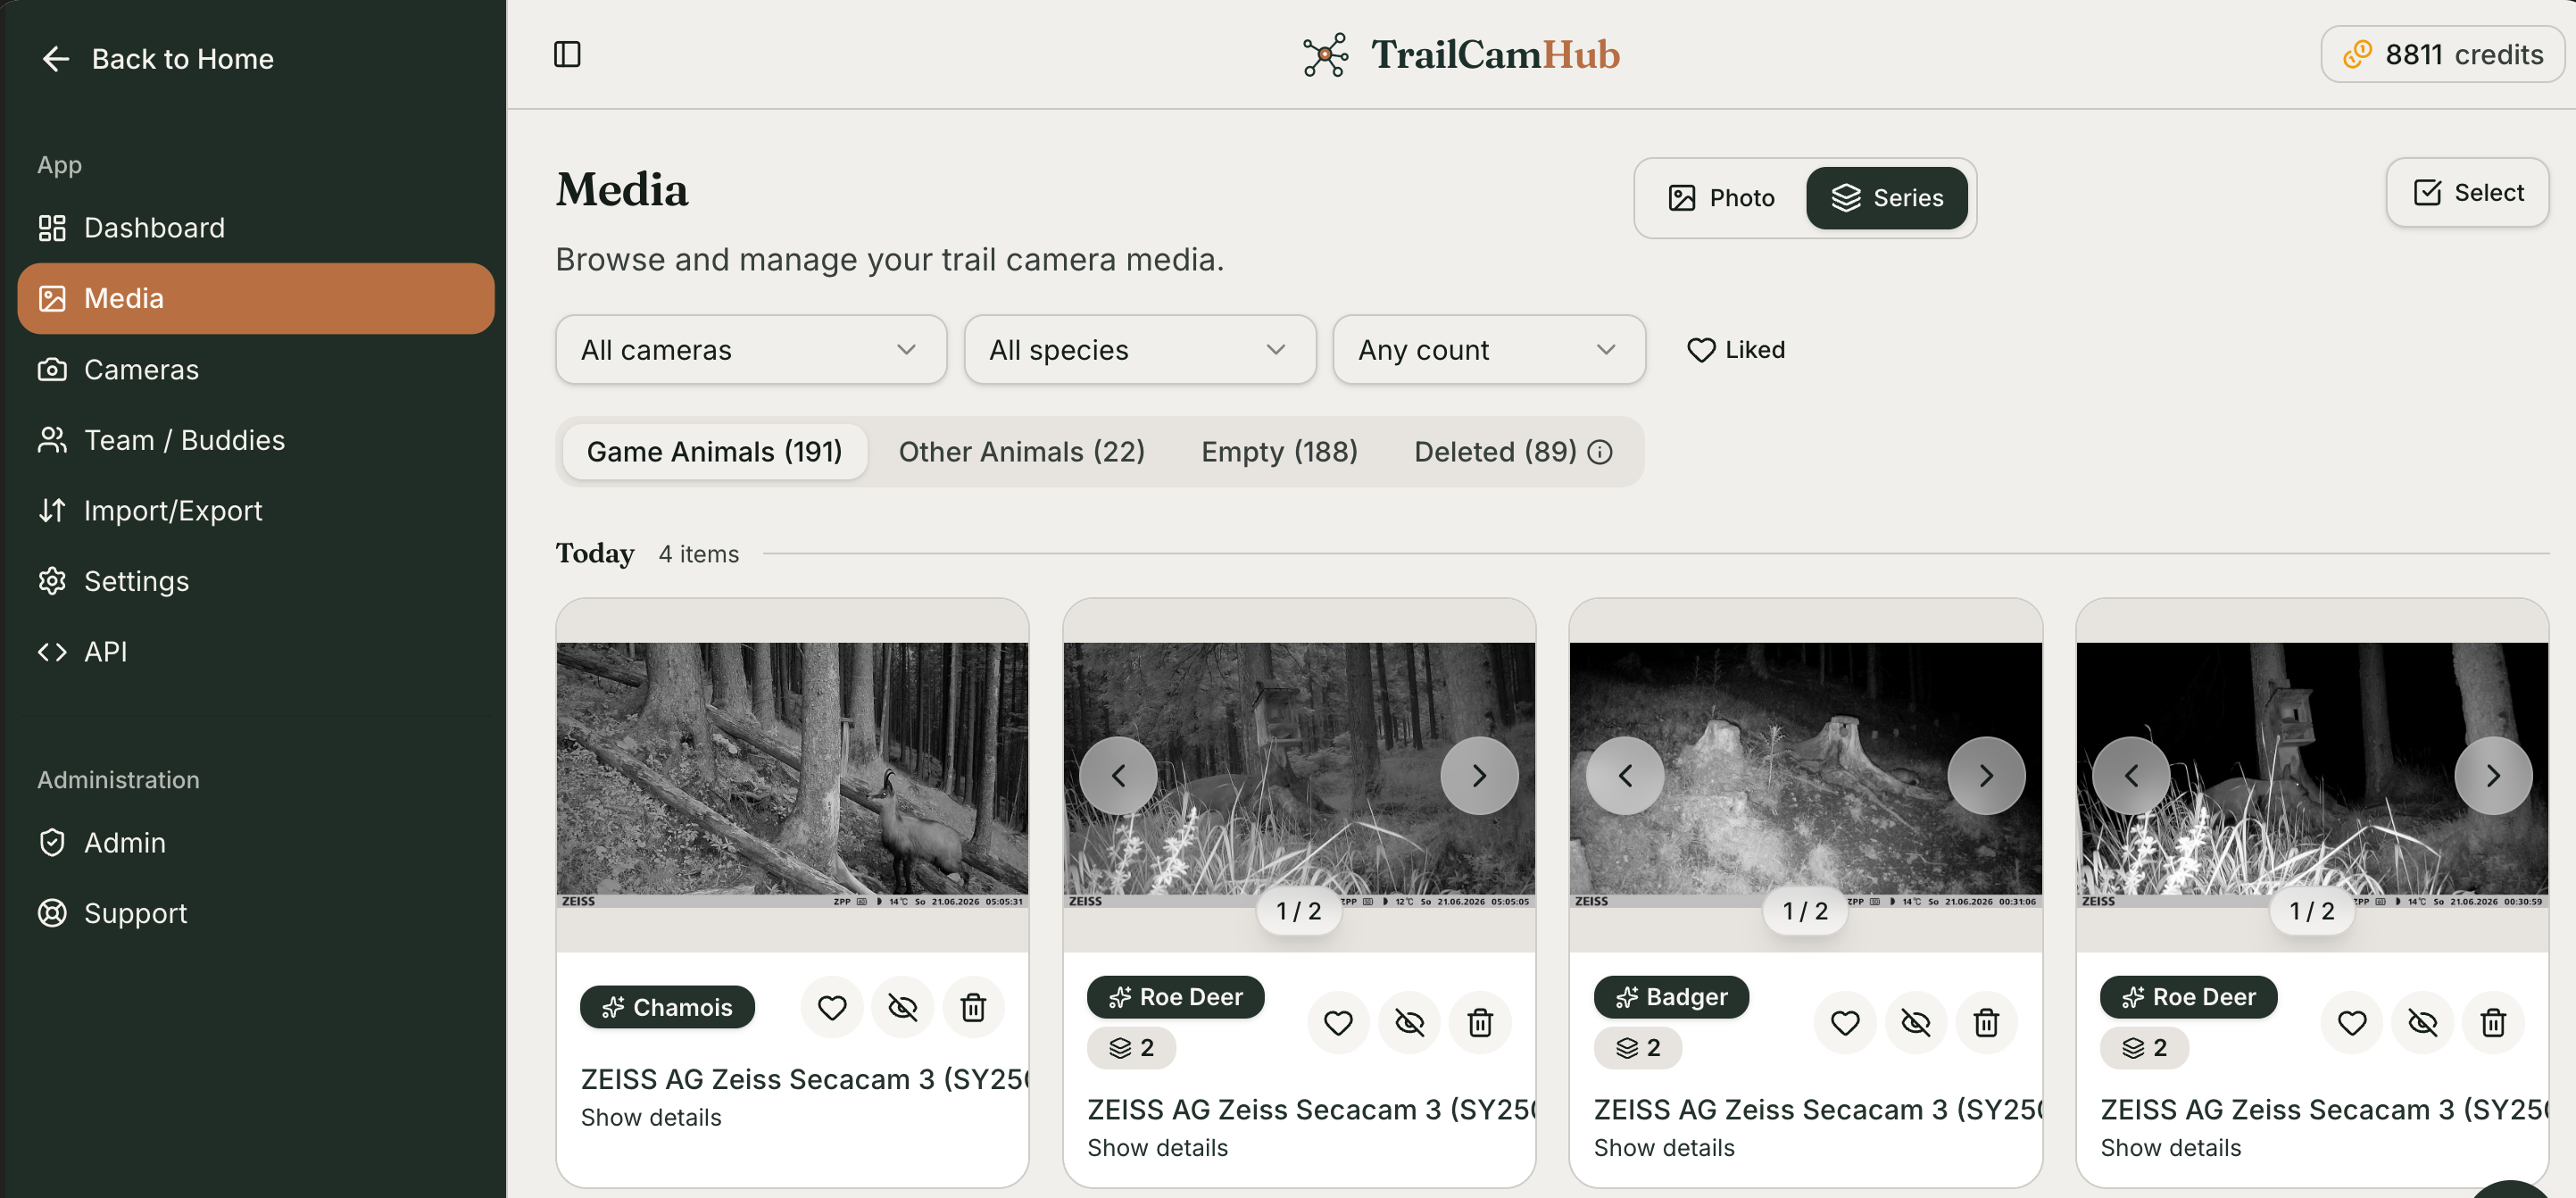Switch to Series view
Image resolution: width=2576 pixels, height=1198 pixels.
pyautogui.click(x=1886, y=198)
